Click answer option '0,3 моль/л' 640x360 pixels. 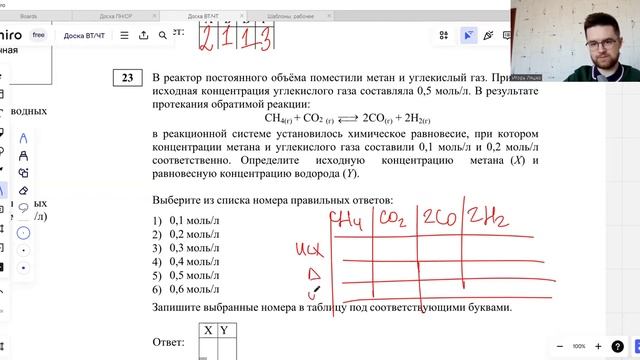tap(194, 248)
